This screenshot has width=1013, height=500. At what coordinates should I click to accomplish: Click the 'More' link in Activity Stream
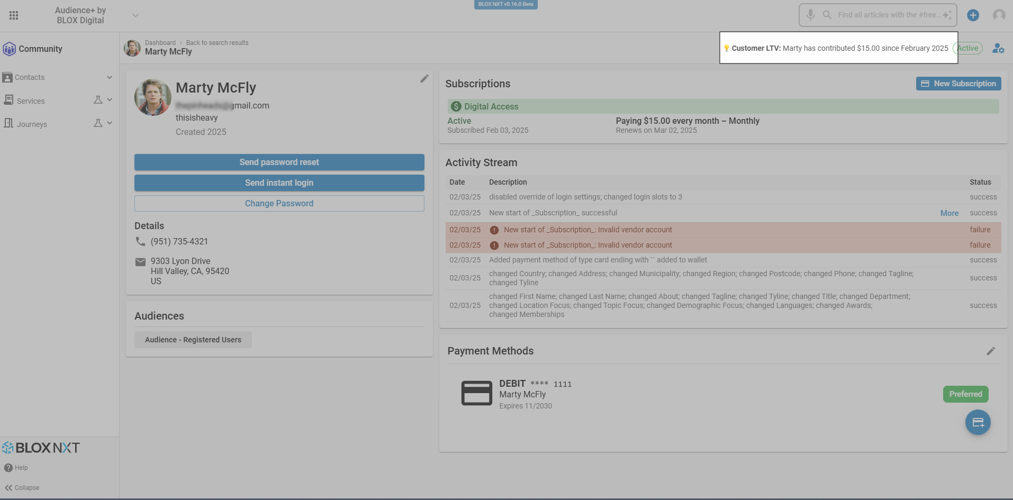[949, 213]
